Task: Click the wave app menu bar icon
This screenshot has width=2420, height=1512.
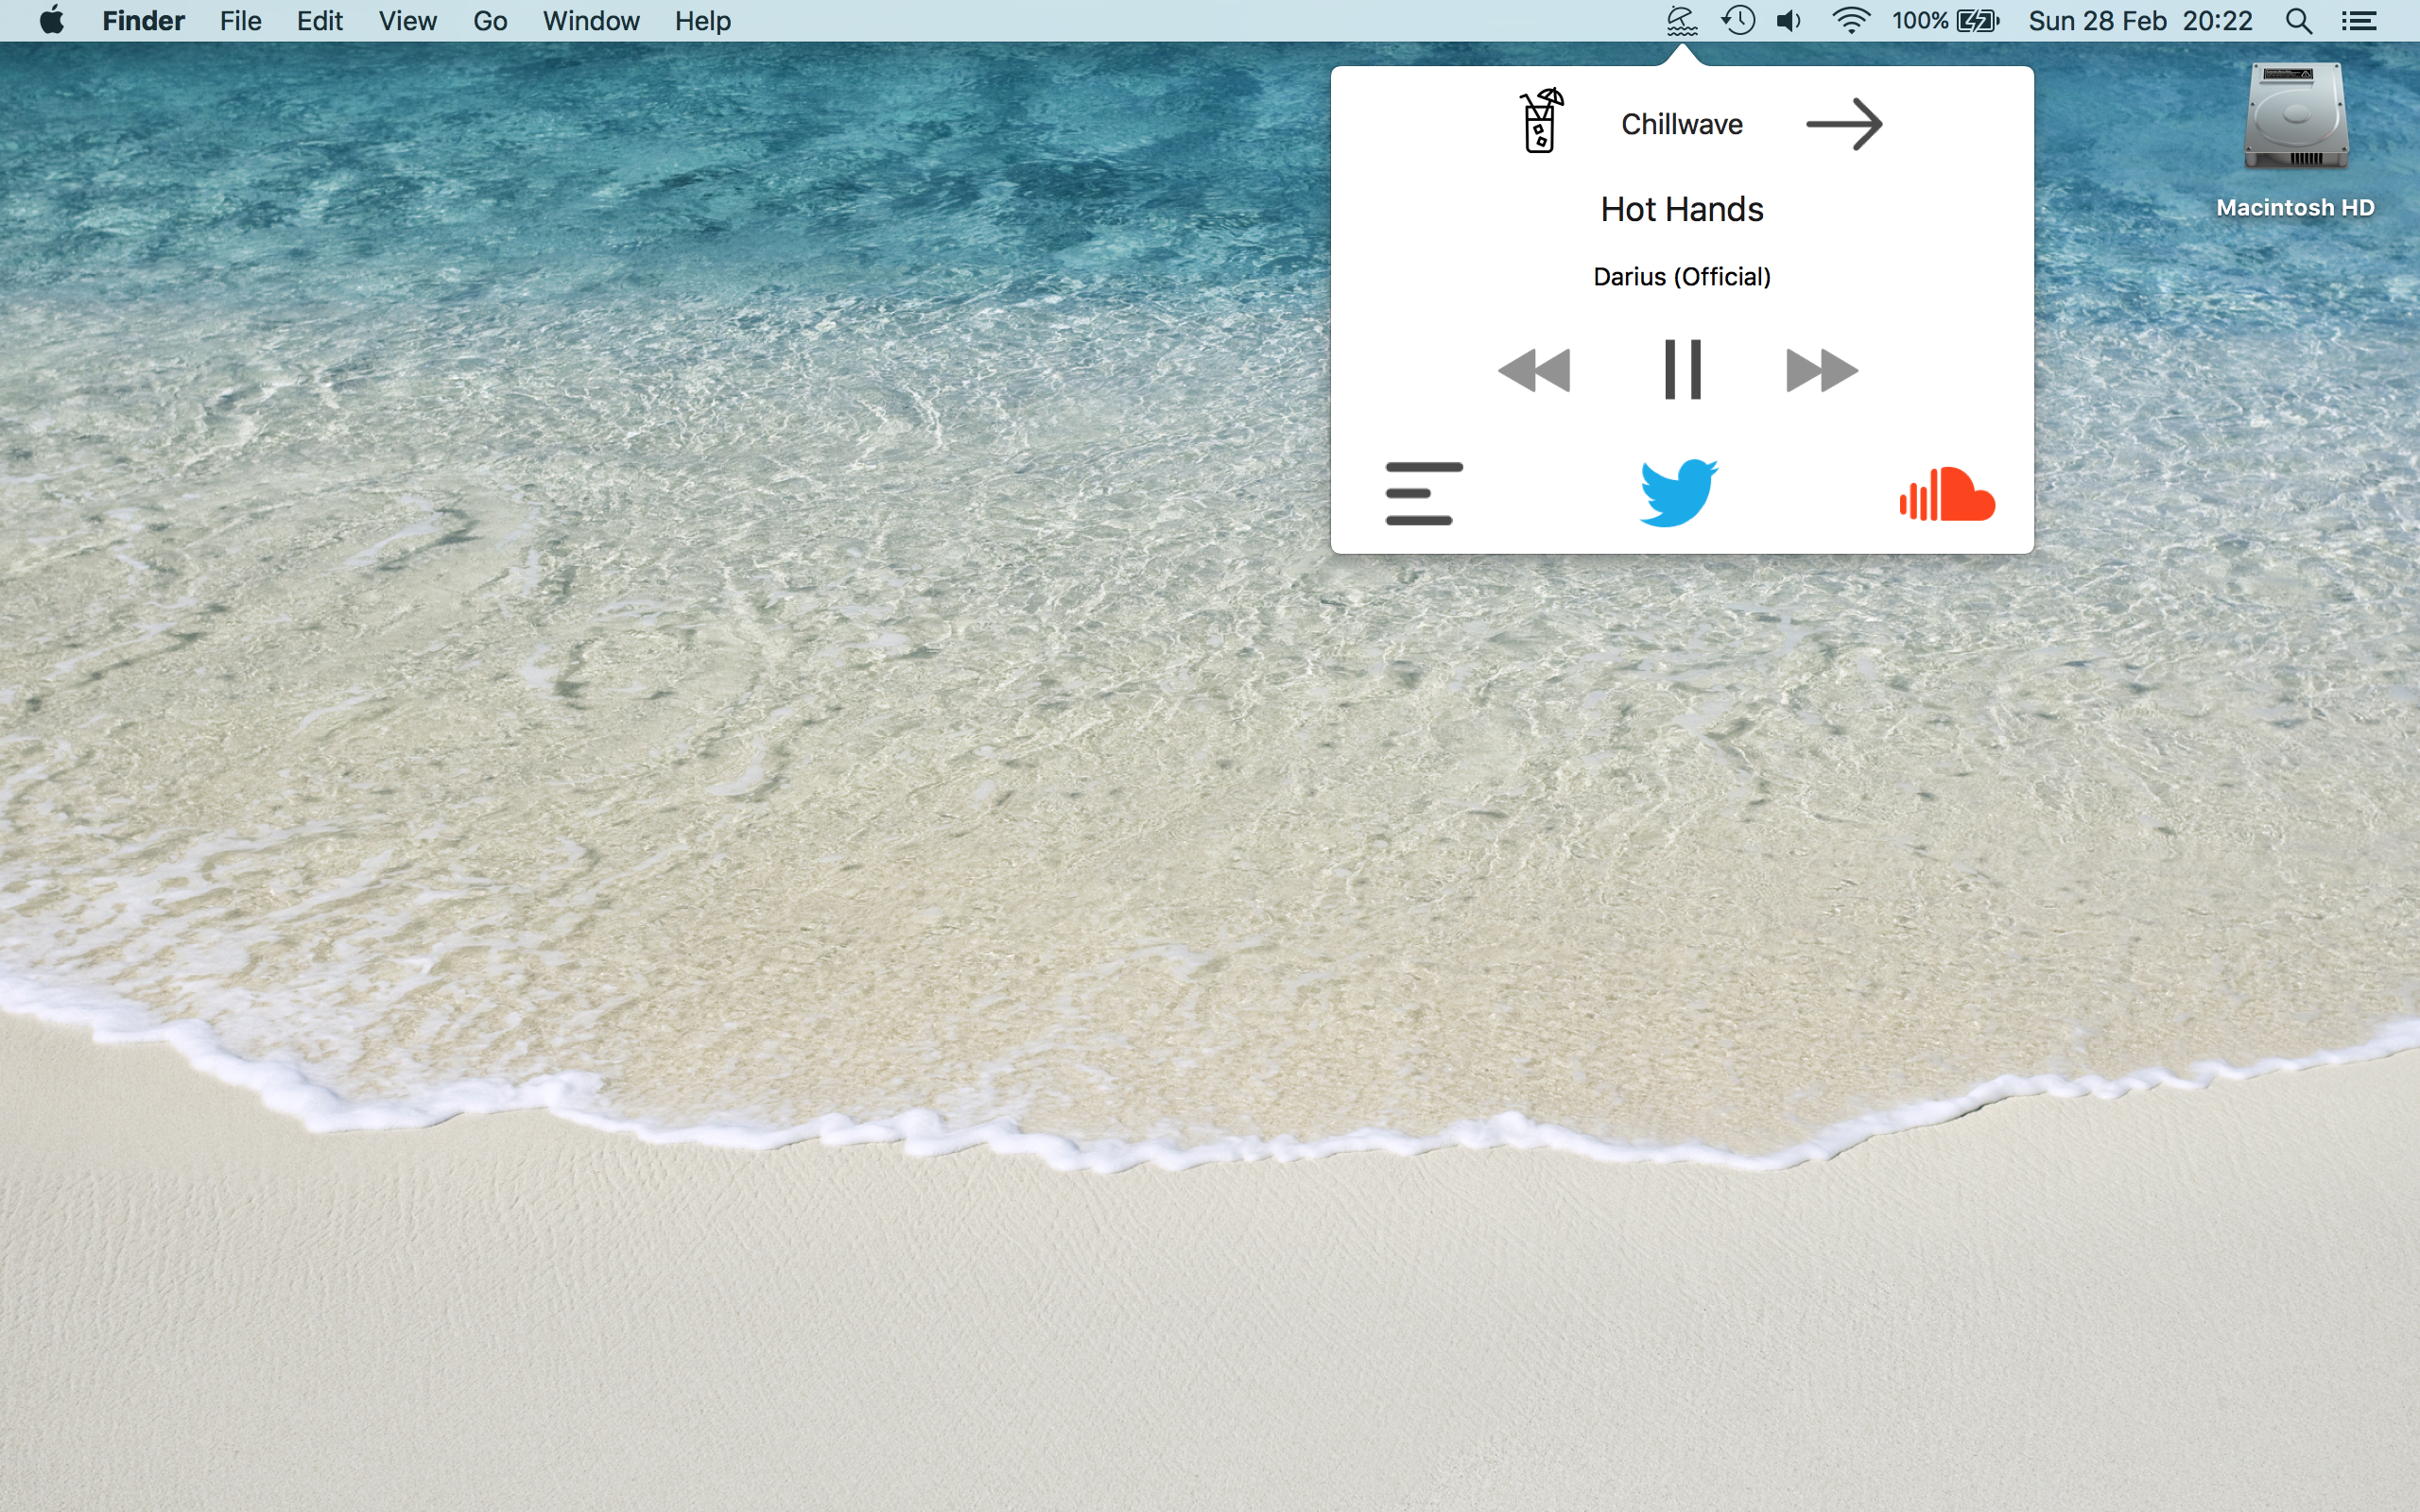Action: tap(1682, 21)
